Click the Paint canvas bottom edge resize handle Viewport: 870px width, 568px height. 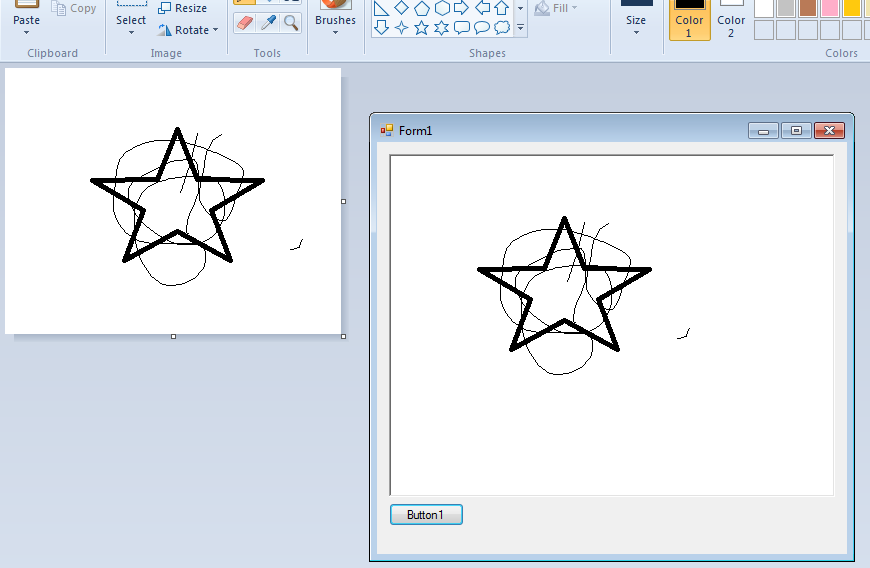click(x=174, y=336)
